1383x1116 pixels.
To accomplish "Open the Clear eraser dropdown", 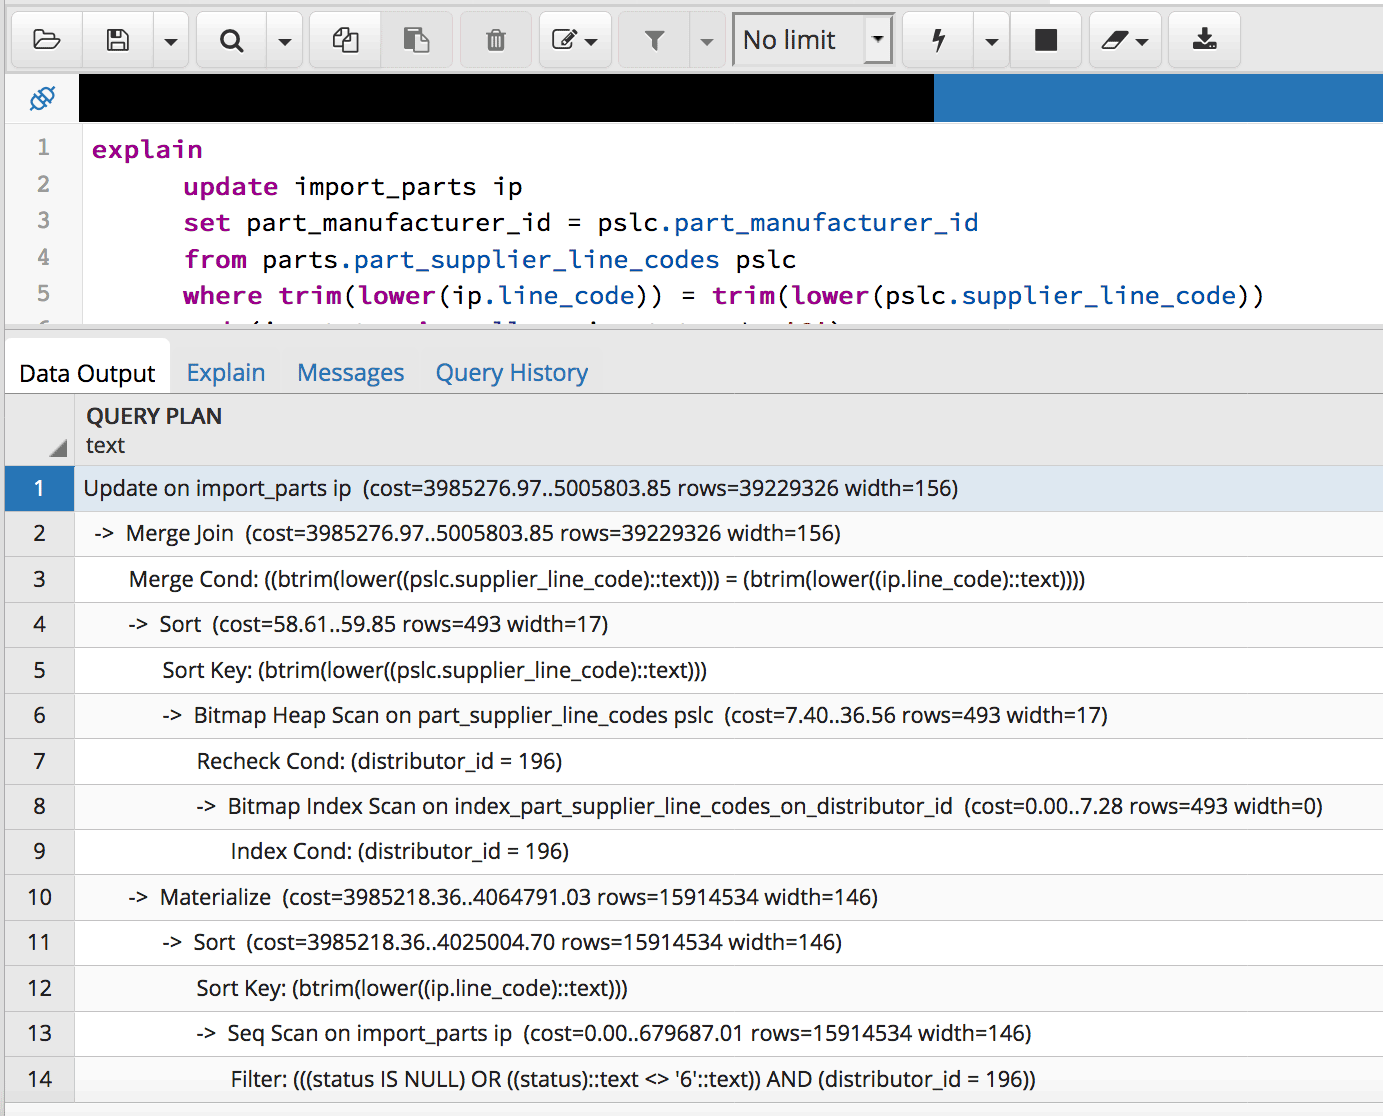I will 1125,40.
